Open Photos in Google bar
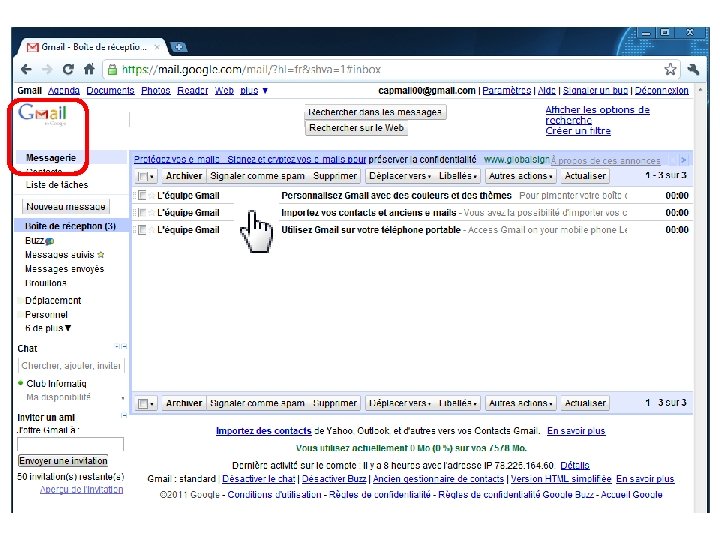720x540 pixels. [156, 91]
